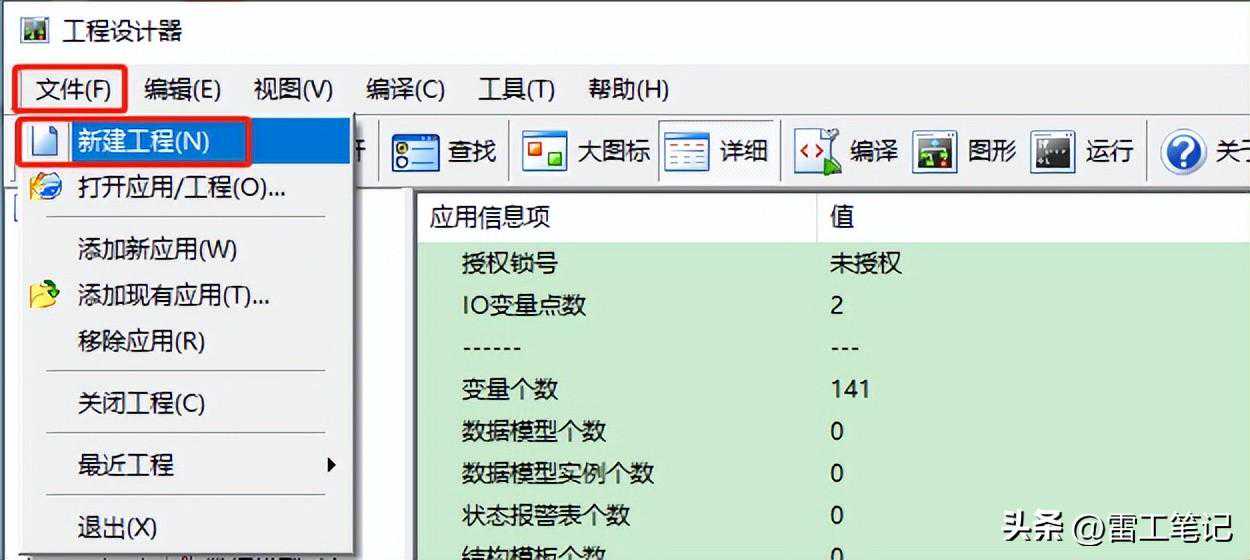1250x560 pixels.
Task: Select 关闭工程(C) menu entry
Action: tap(141, 403)
